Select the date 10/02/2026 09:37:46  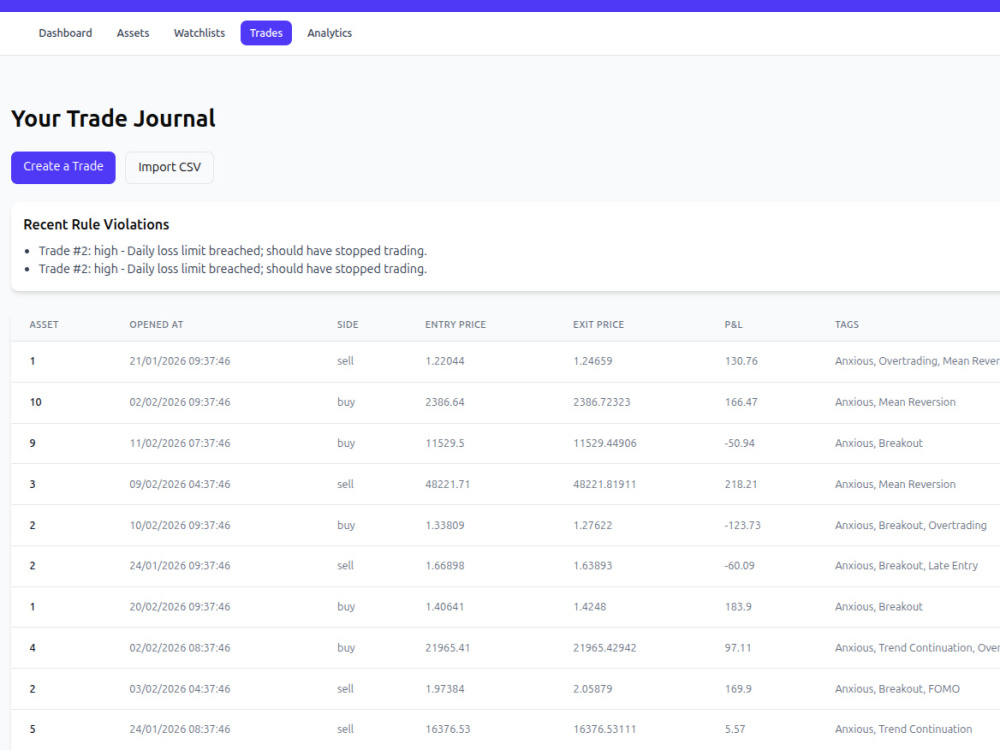180,526
